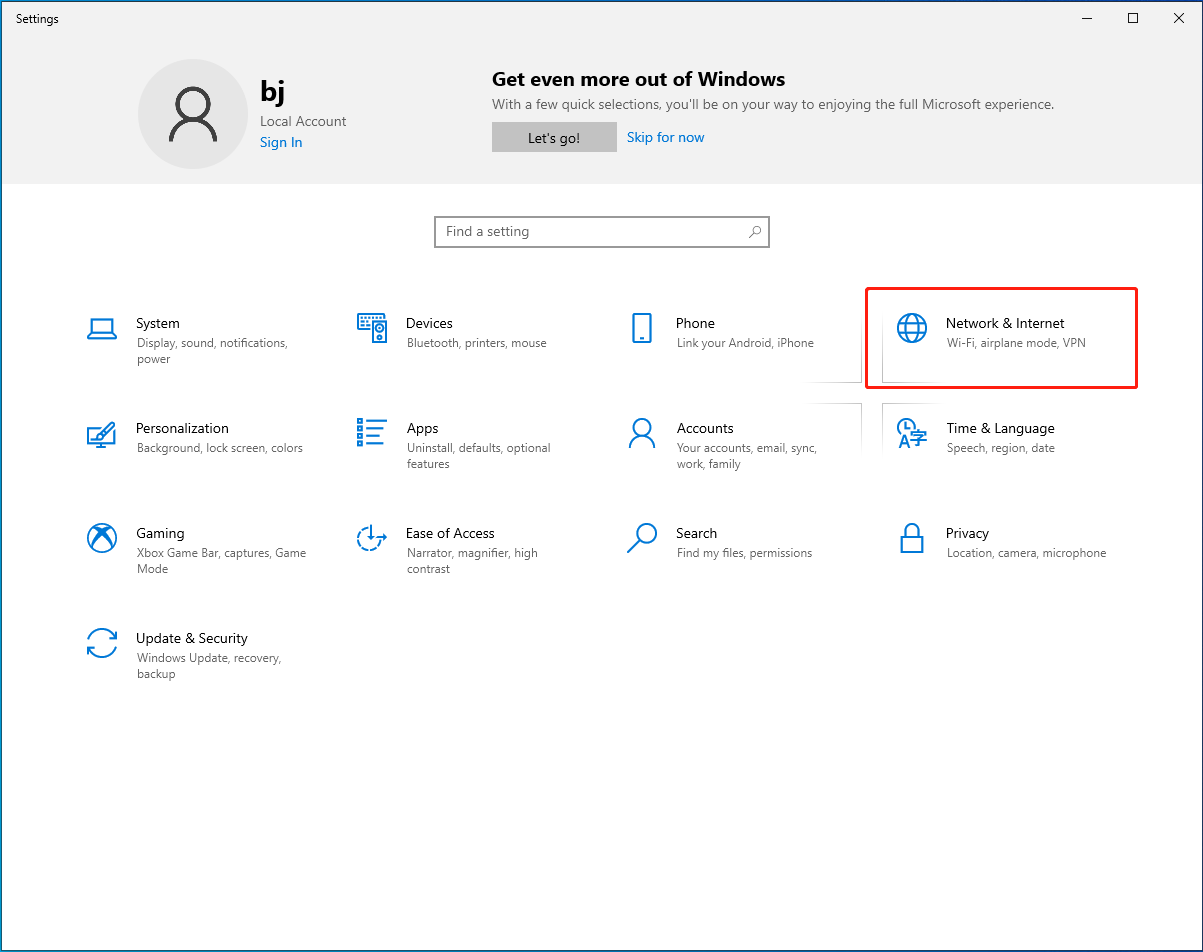Click the 'Narrator, magnifier, high contrast' description

(472, 562)
